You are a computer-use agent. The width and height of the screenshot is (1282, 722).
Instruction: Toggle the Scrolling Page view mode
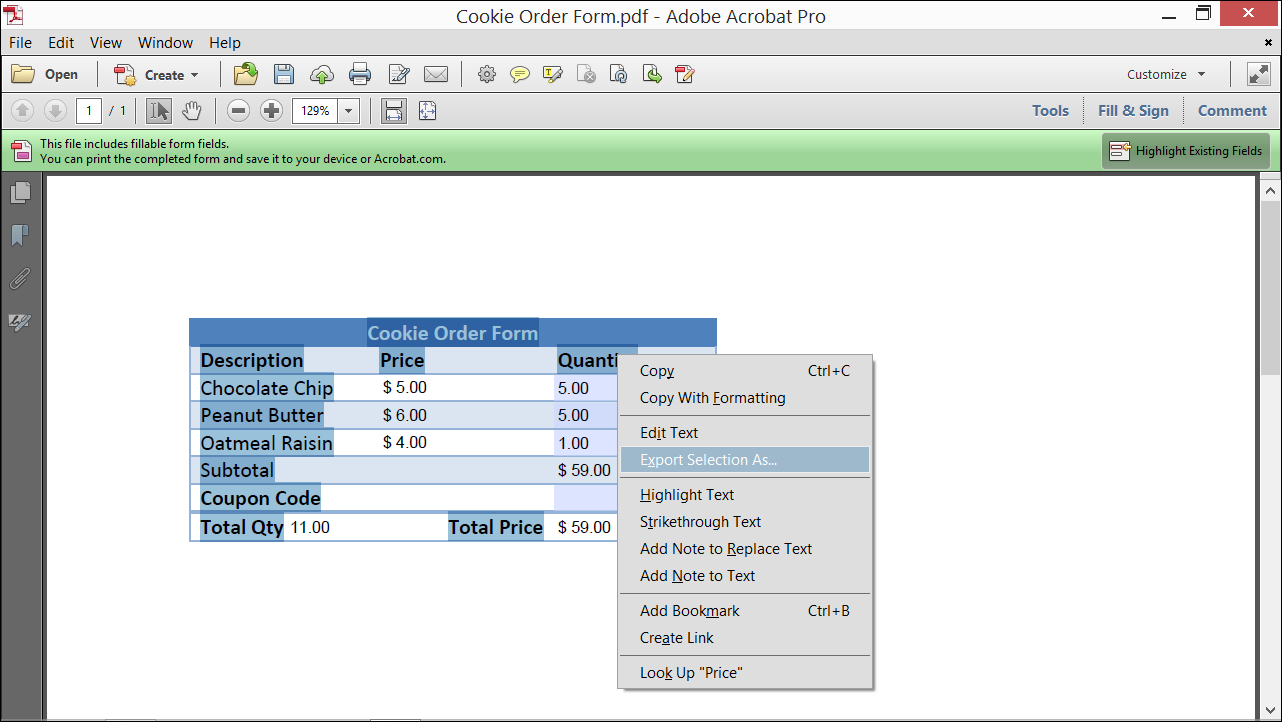tap(393, 110)
